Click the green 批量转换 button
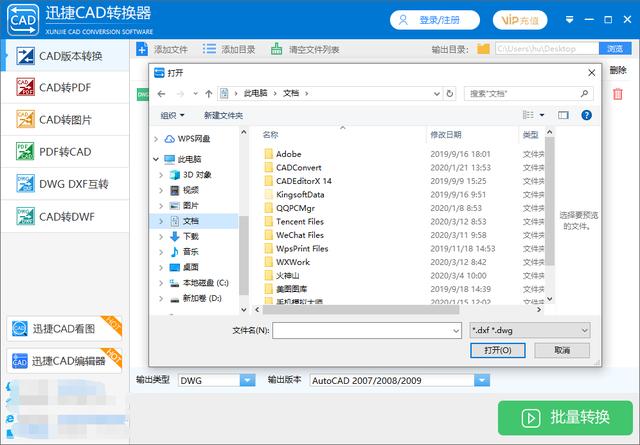Viewport: 640px width, 445px height. [x=565, y=418]
